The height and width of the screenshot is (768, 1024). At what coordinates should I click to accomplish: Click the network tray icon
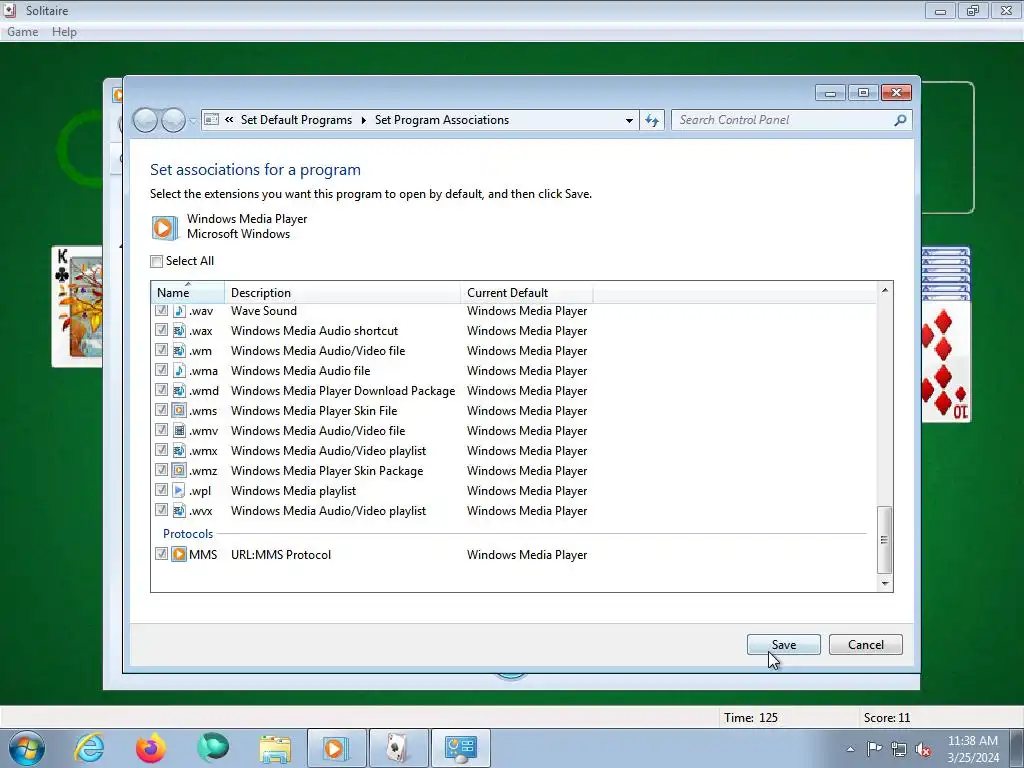click(899, 749)
